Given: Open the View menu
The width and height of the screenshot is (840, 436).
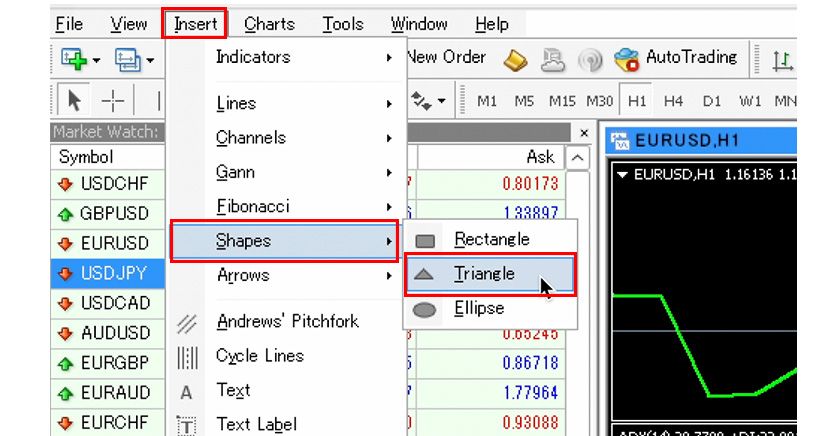Looking at the screenshot, I should [x=129, y=24].
